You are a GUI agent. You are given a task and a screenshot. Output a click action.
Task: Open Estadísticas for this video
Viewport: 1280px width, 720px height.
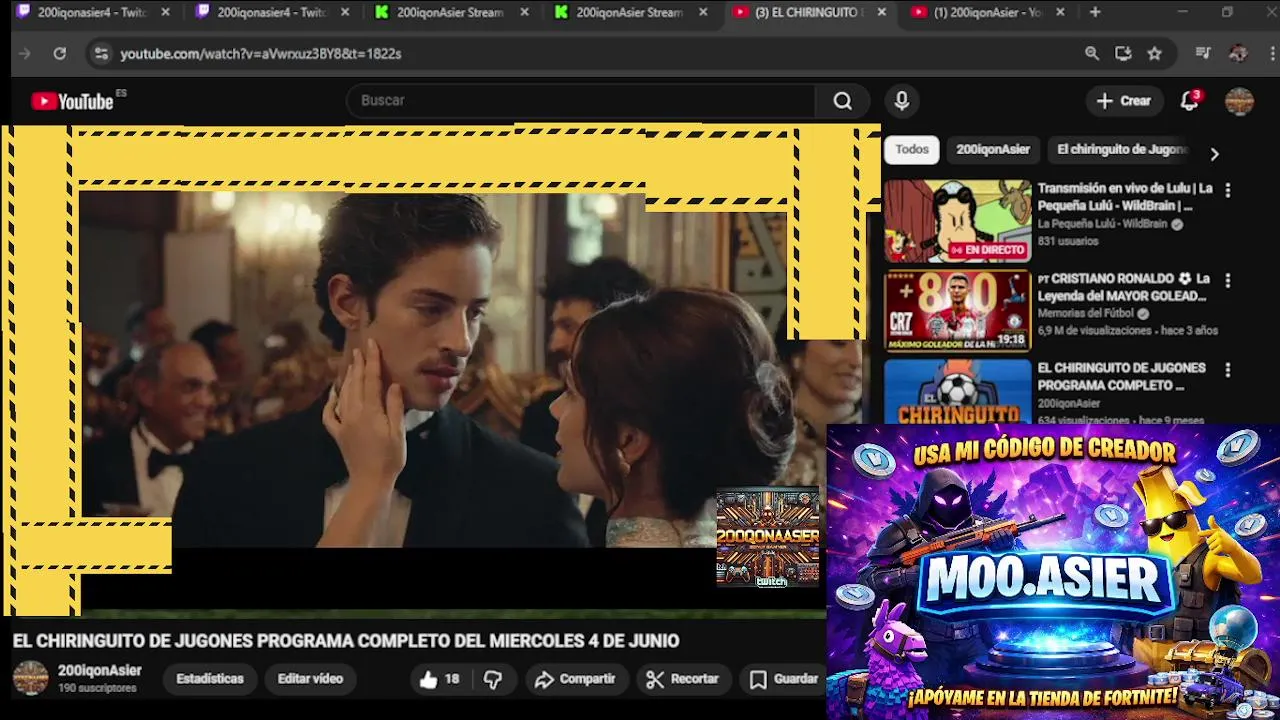pos(210,679)
